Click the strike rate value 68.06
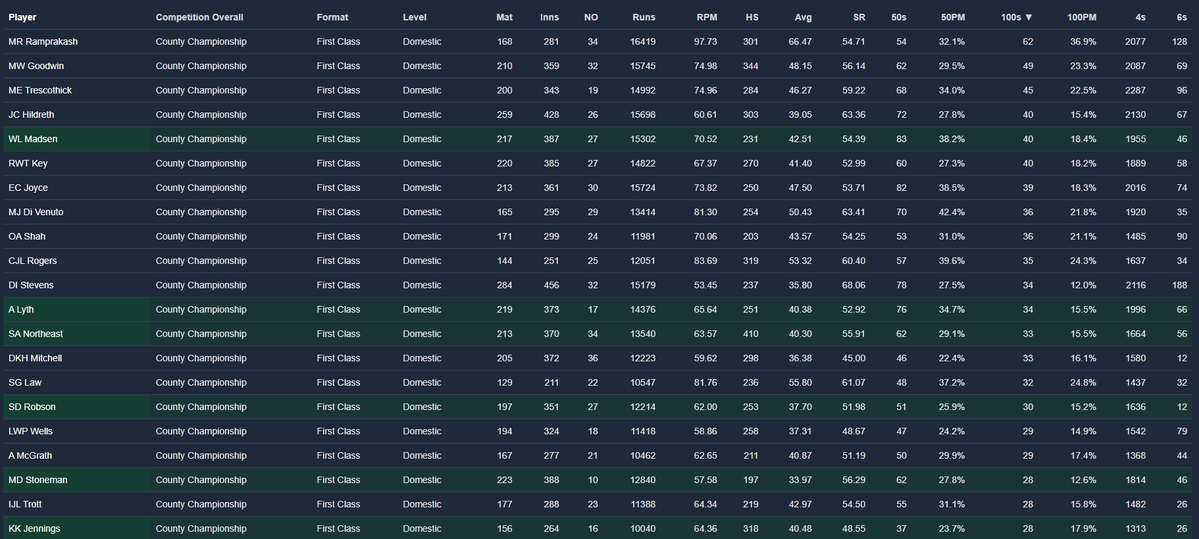This screenshot has width=1199, height=539. click(x=854, y=285)
